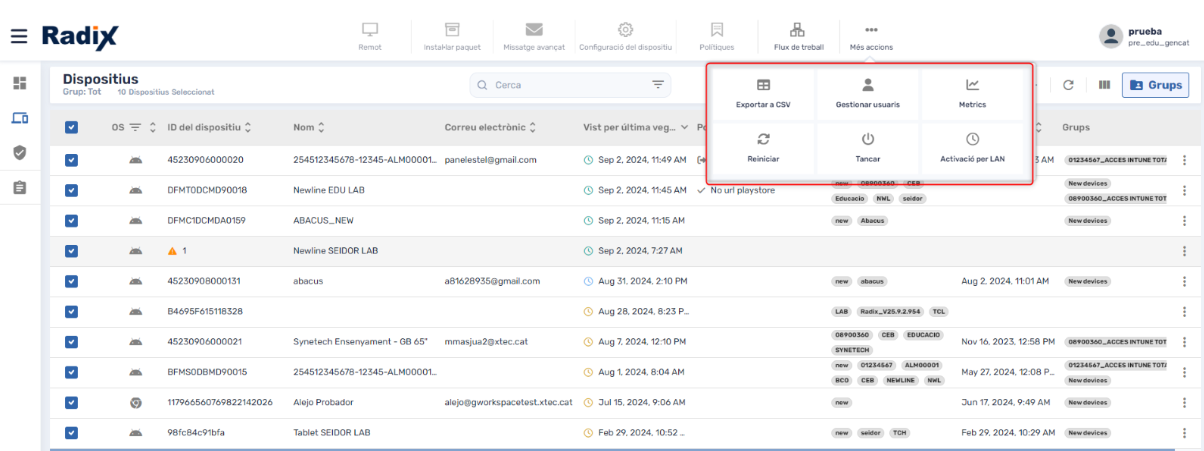Select Activació per LAN option
Image resolution: width=1204 pixels, height=451 pixels.
pyautogui.click(x=972, y=148)
